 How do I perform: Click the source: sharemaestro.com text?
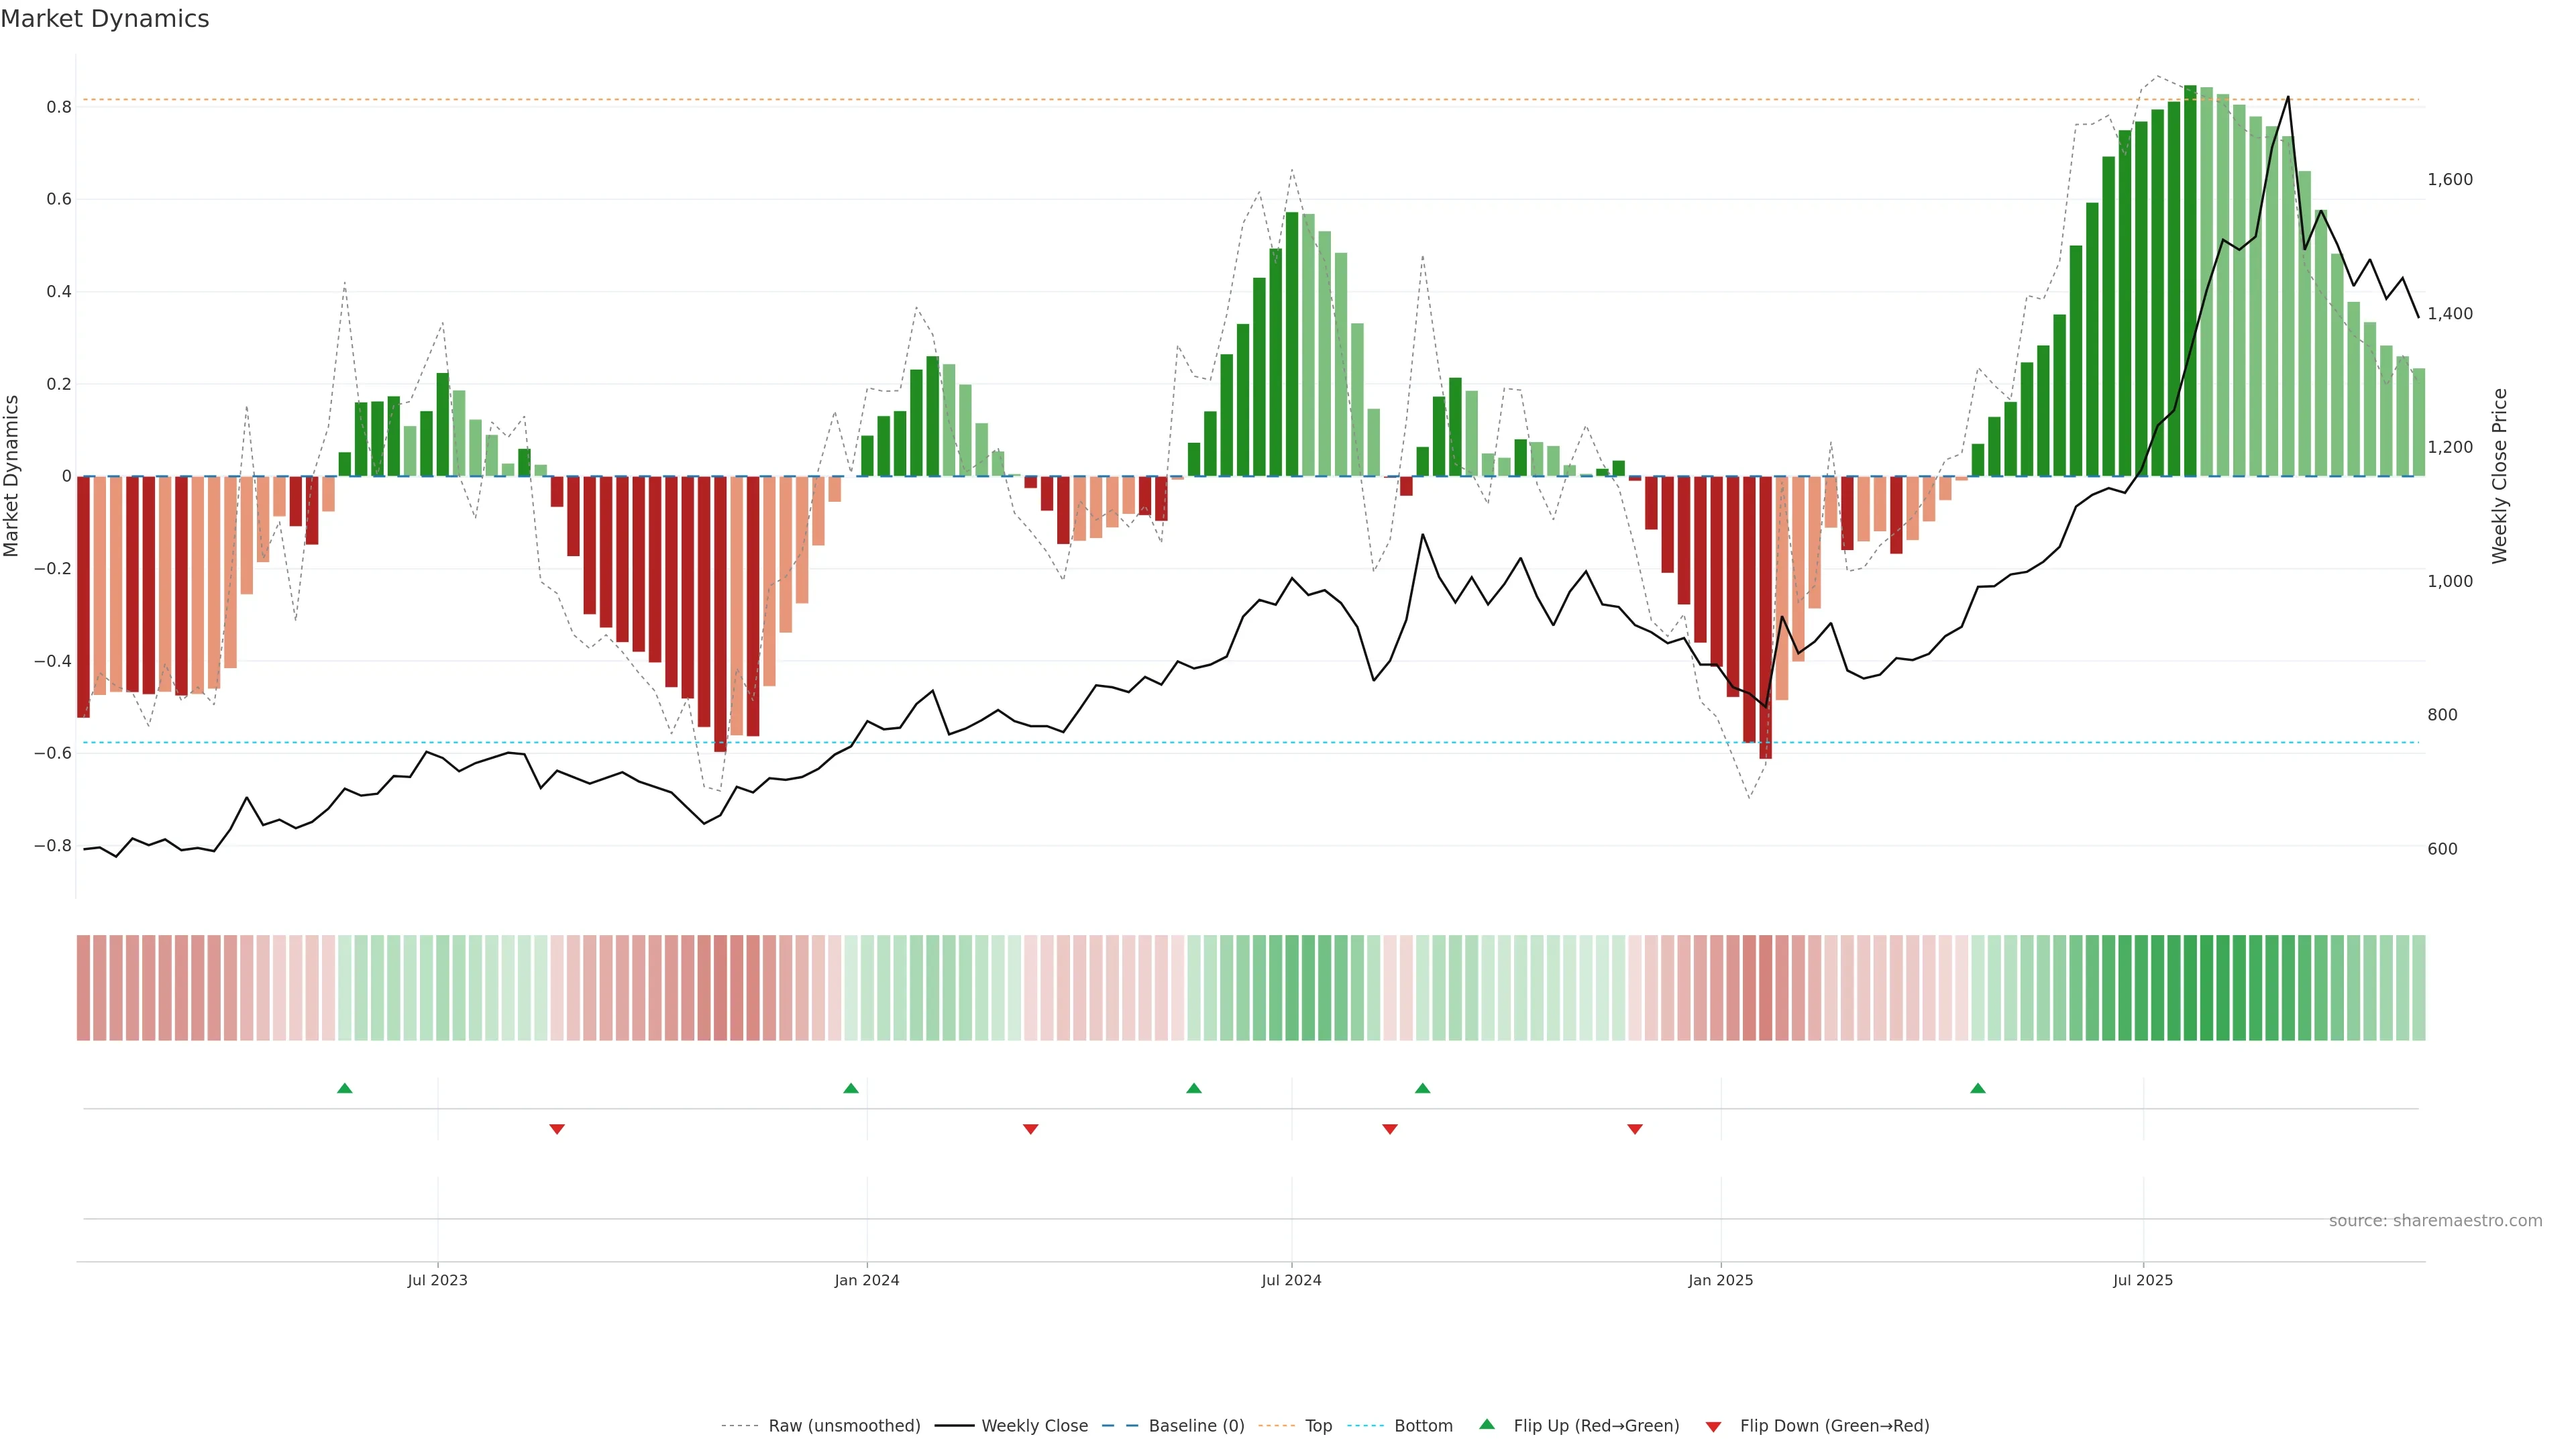(2435, 1220)
